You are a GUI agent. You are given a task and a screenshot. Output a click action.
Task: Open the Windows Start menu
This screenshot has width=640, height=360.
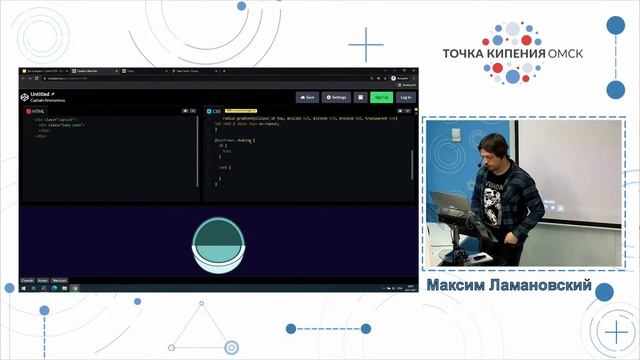(x=24, y=288)
